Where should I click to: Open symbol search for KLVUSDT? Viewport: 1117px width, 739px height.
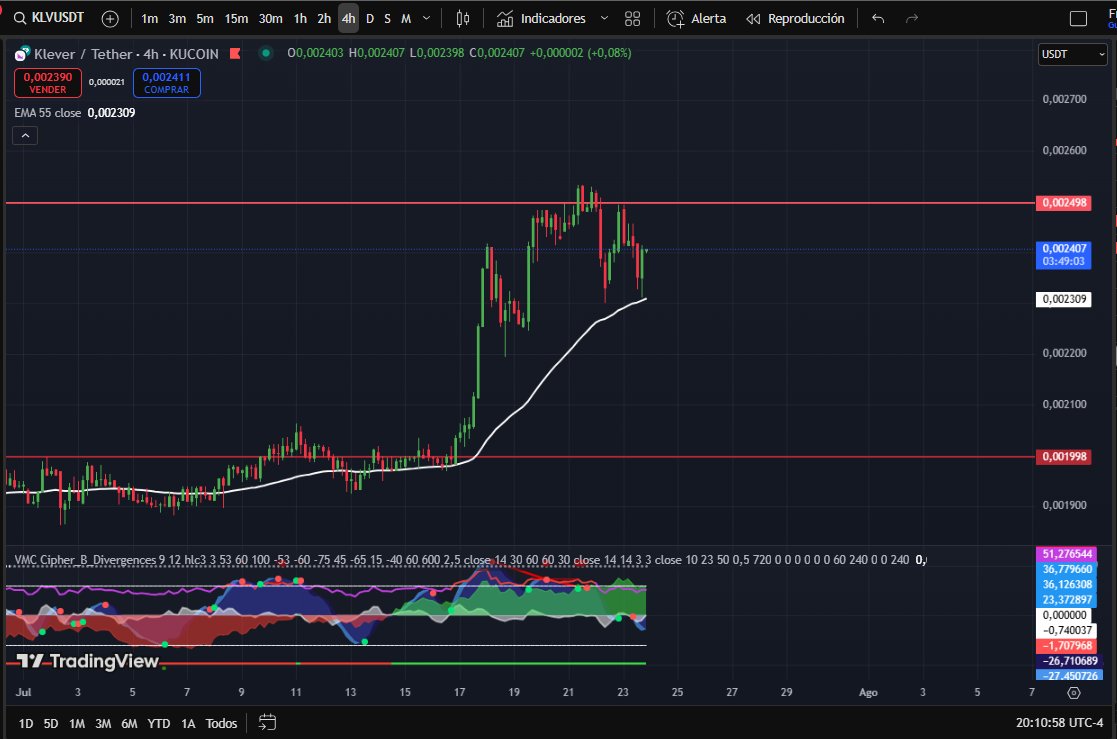[x=48, y=18]
